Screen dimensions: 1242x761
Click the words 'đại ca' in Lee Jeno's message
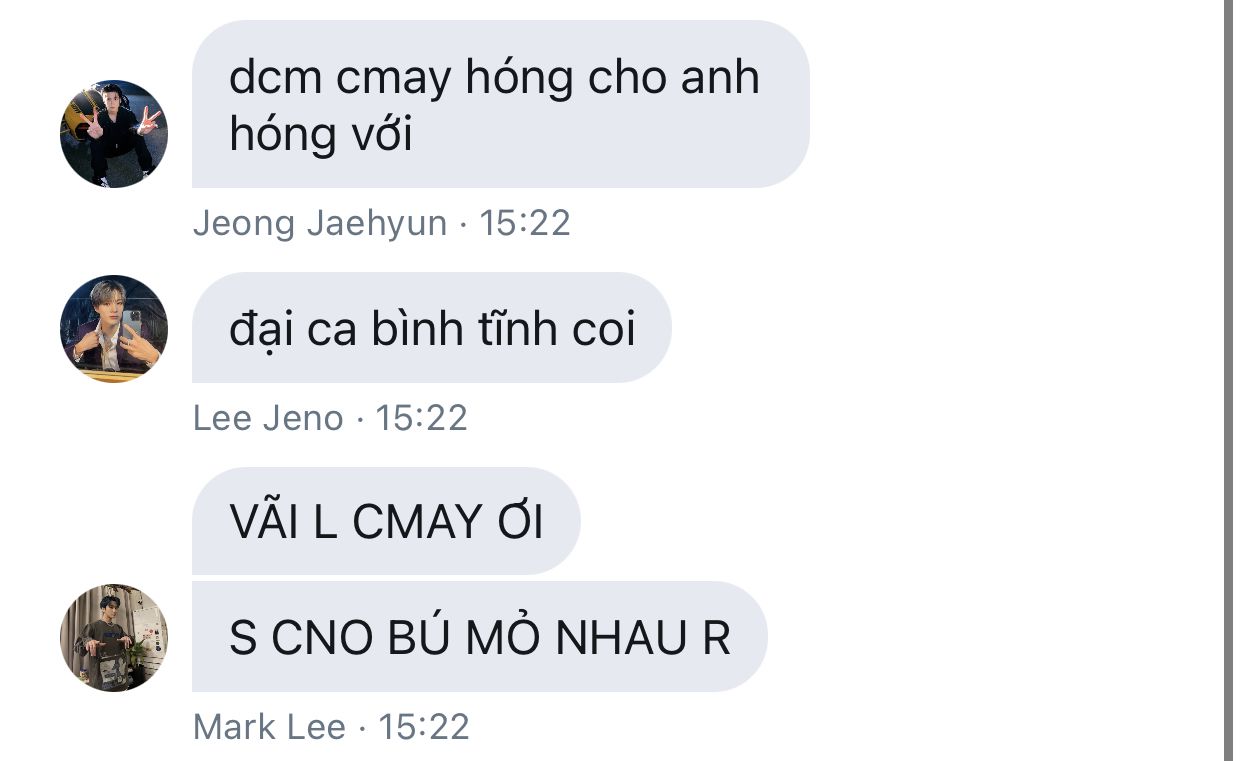(293, 329)
